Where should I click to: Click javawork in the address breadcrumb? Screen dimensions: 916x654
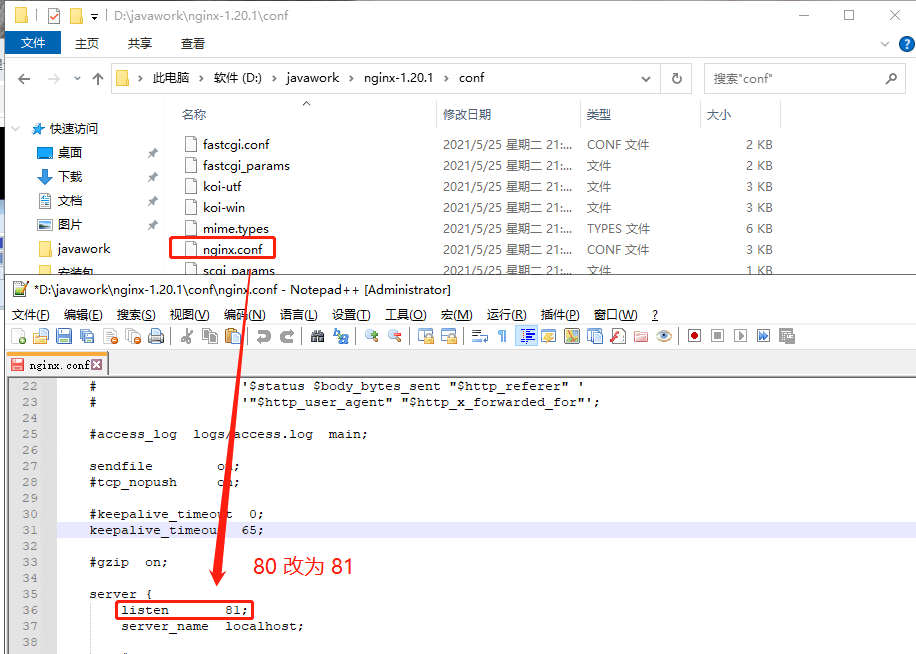coord(313,78)
